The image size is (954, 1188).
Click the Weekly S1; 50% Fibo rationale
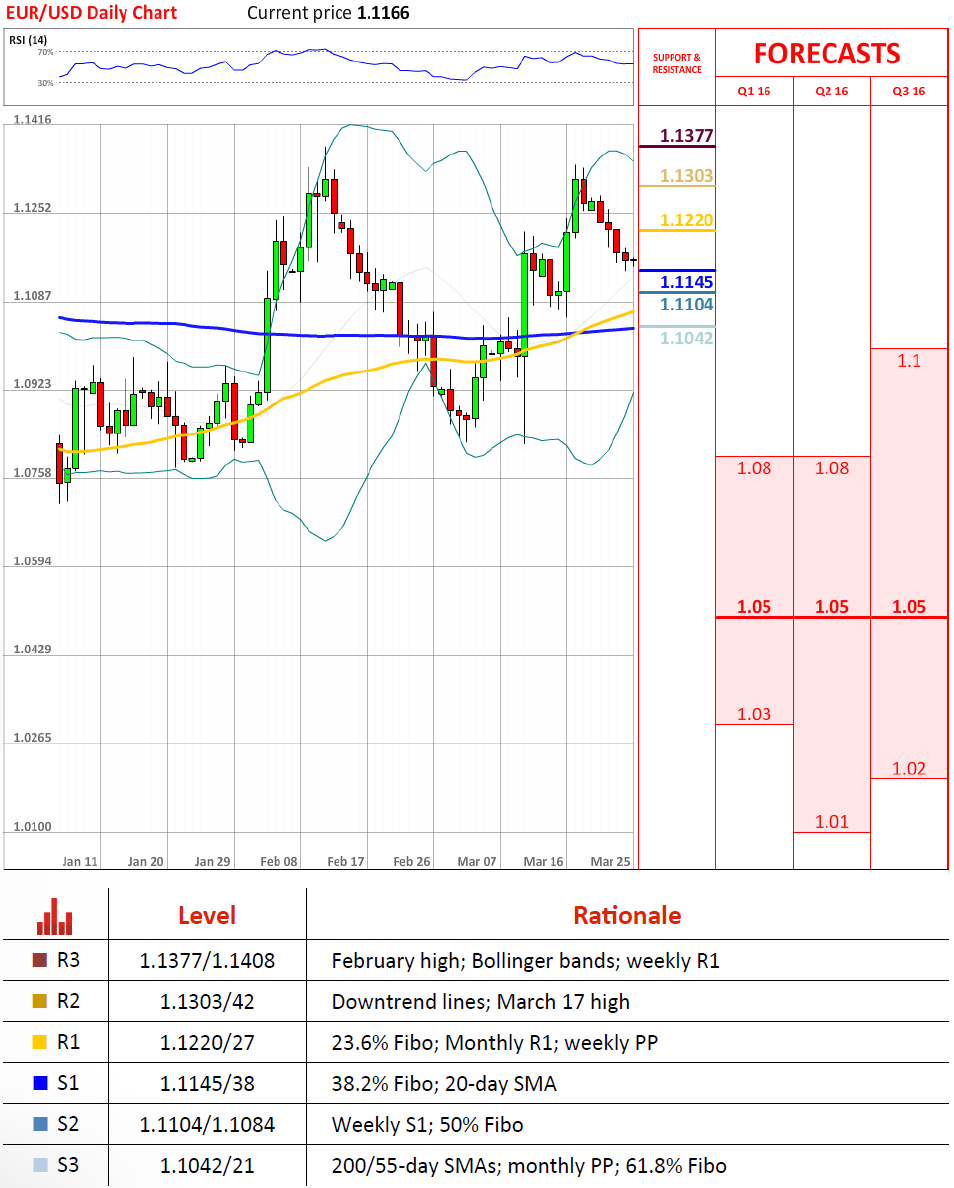427,1124
